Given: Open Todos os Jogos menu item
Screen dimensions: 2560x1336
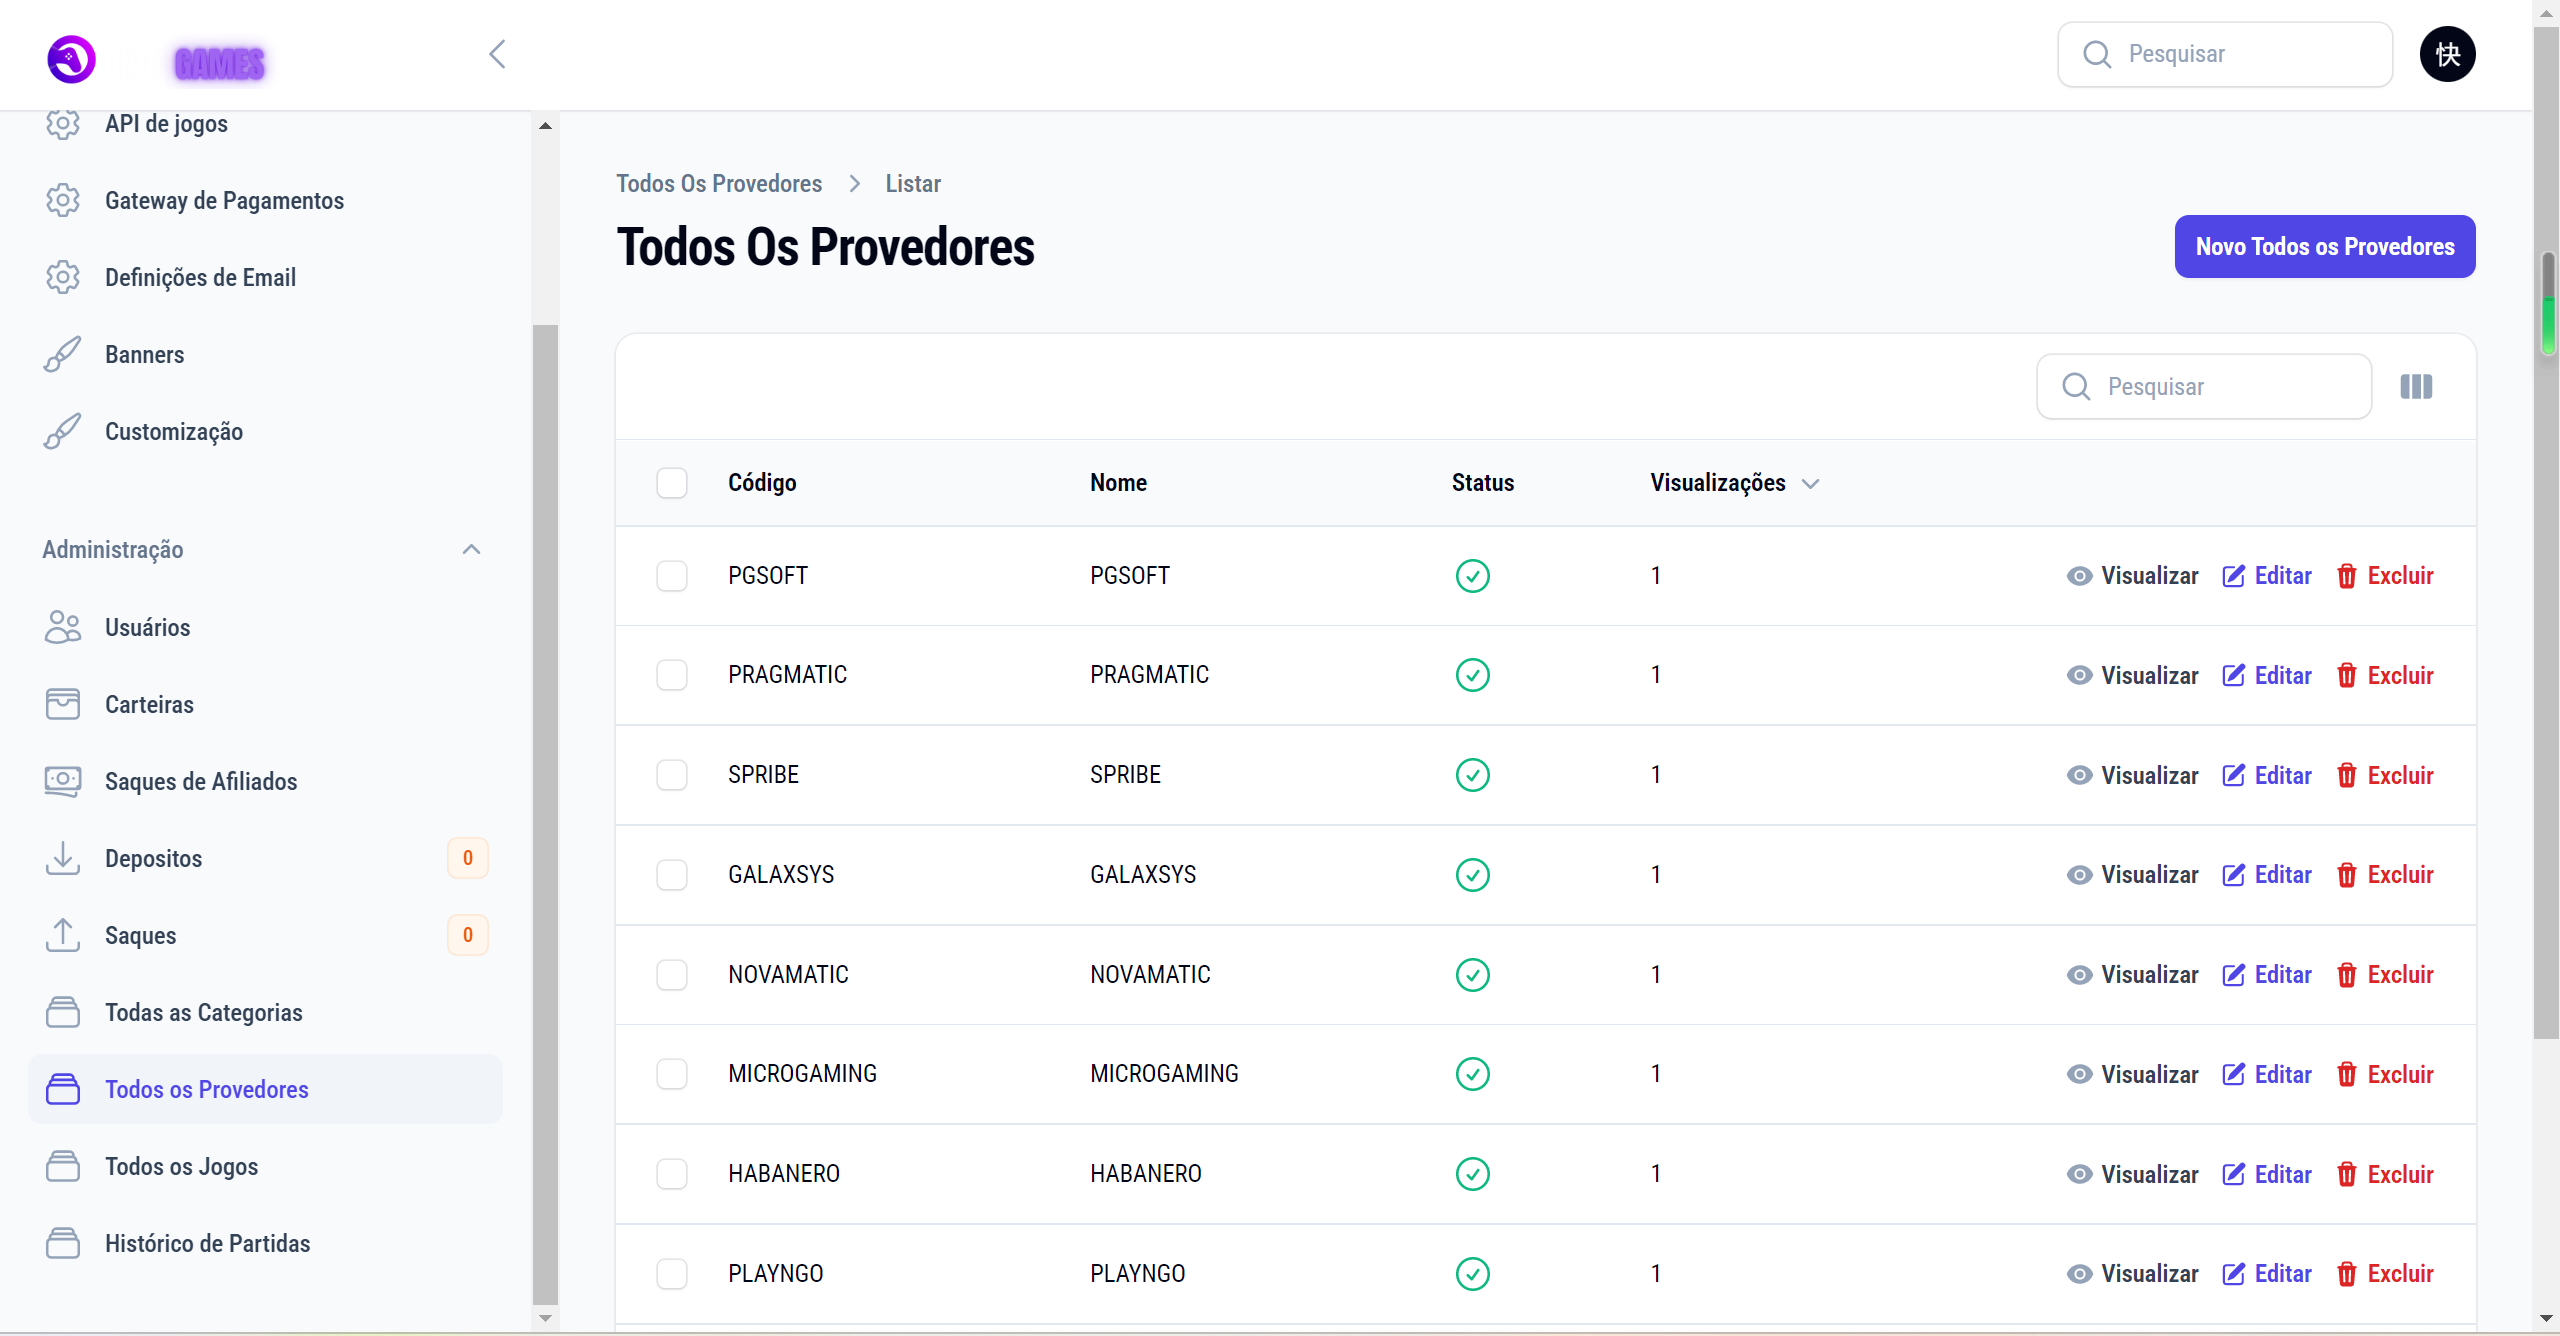Looking at the screenshot, I should 181,1166.
